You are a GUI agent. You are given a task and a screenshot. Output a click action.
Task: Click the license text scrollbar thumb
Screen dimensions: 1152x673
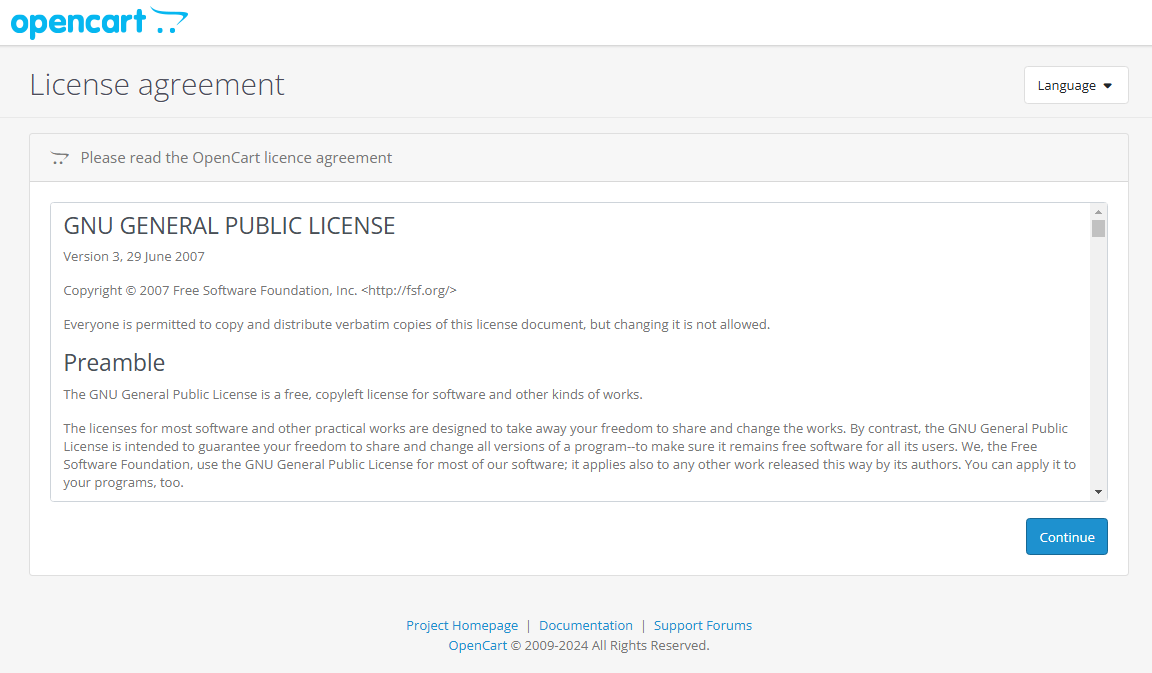coord(1098,228)
